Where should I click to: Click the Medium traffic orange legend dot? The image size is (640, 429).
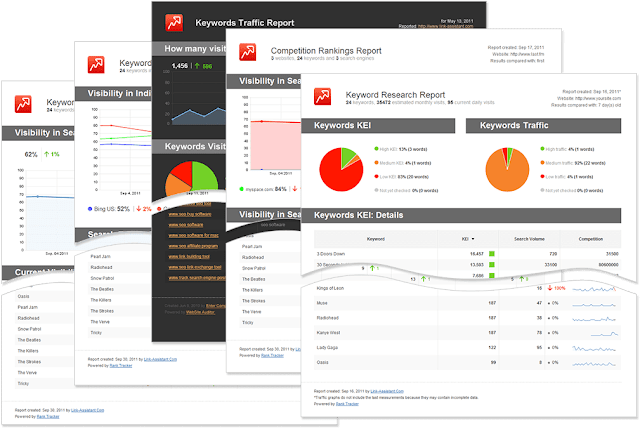tap(542, 162)
